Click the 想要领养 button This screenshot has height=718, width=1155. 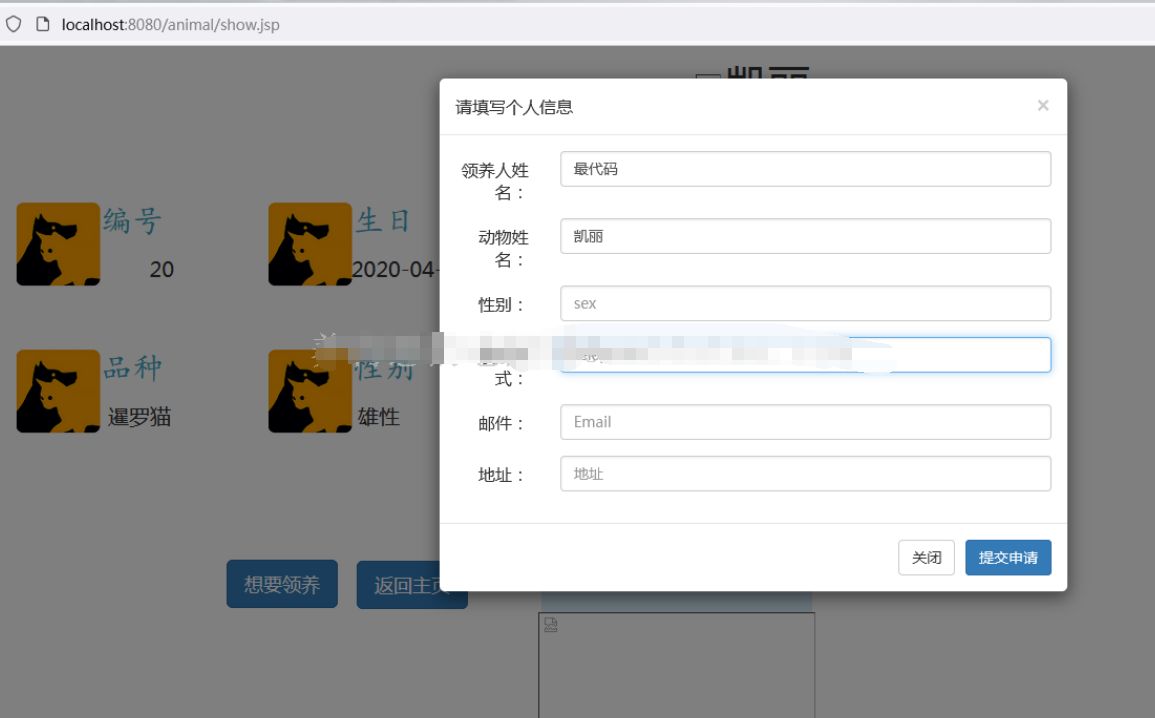[282, 584]
